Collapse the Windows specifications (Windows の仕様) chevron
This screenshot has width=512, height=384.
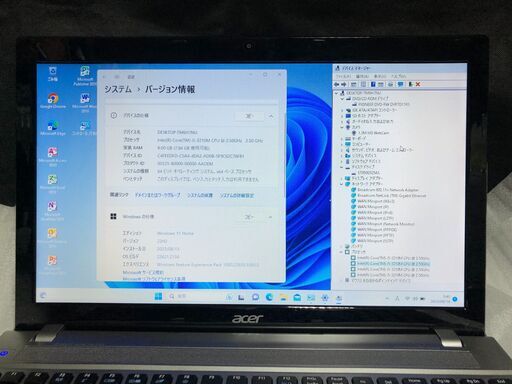pyautogui.click(x=270, y=217)
